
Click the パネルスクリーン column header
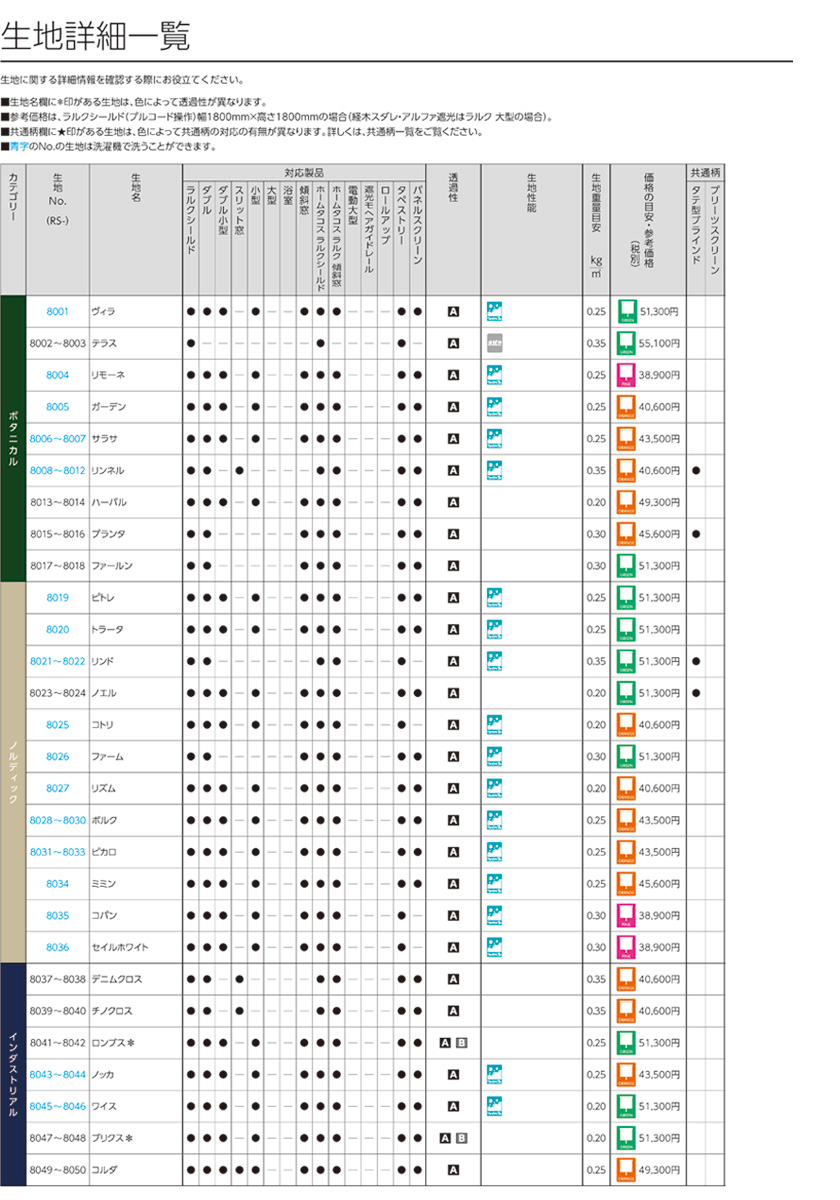418,224
